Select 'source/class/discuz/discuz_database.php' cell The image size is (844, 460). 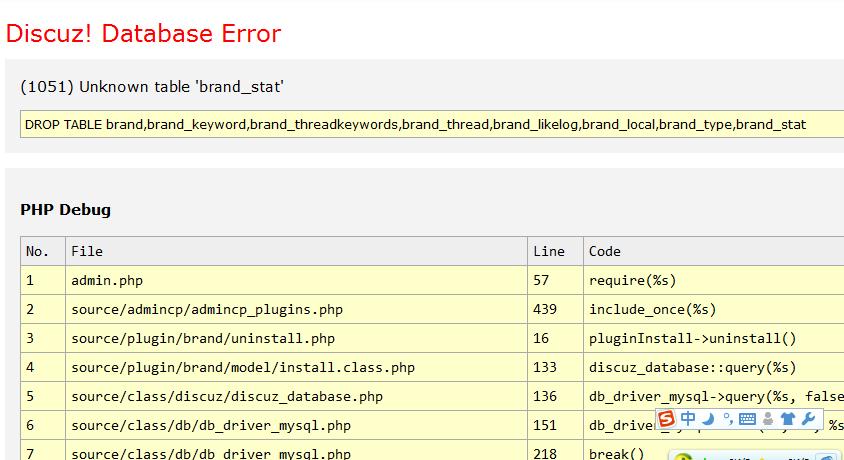(296, 397)
